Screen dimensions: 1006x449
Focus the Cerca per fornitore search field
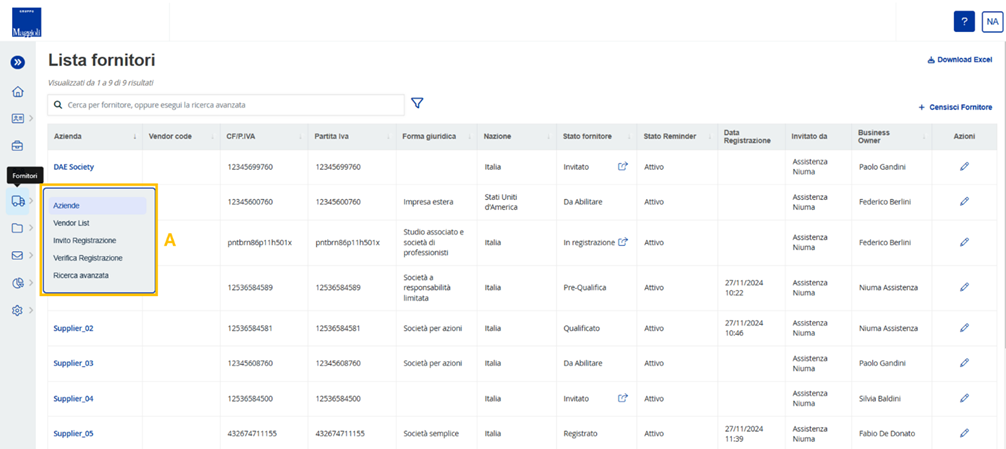pyautogui.click(x=226, y=105)
